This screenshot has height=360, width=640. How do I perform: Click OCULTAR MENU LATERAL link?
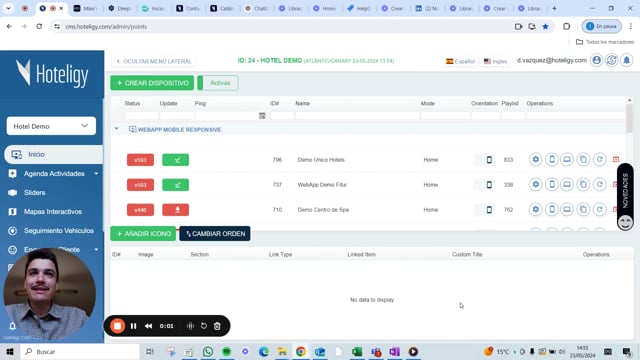pos(154,61)
